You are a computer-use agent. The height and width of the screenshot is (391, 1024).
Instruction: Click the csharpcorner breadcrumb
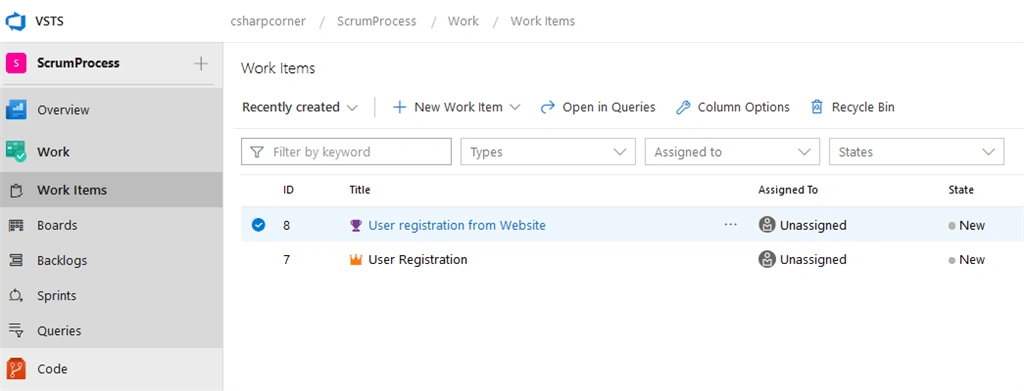click(x=268, y=21)
